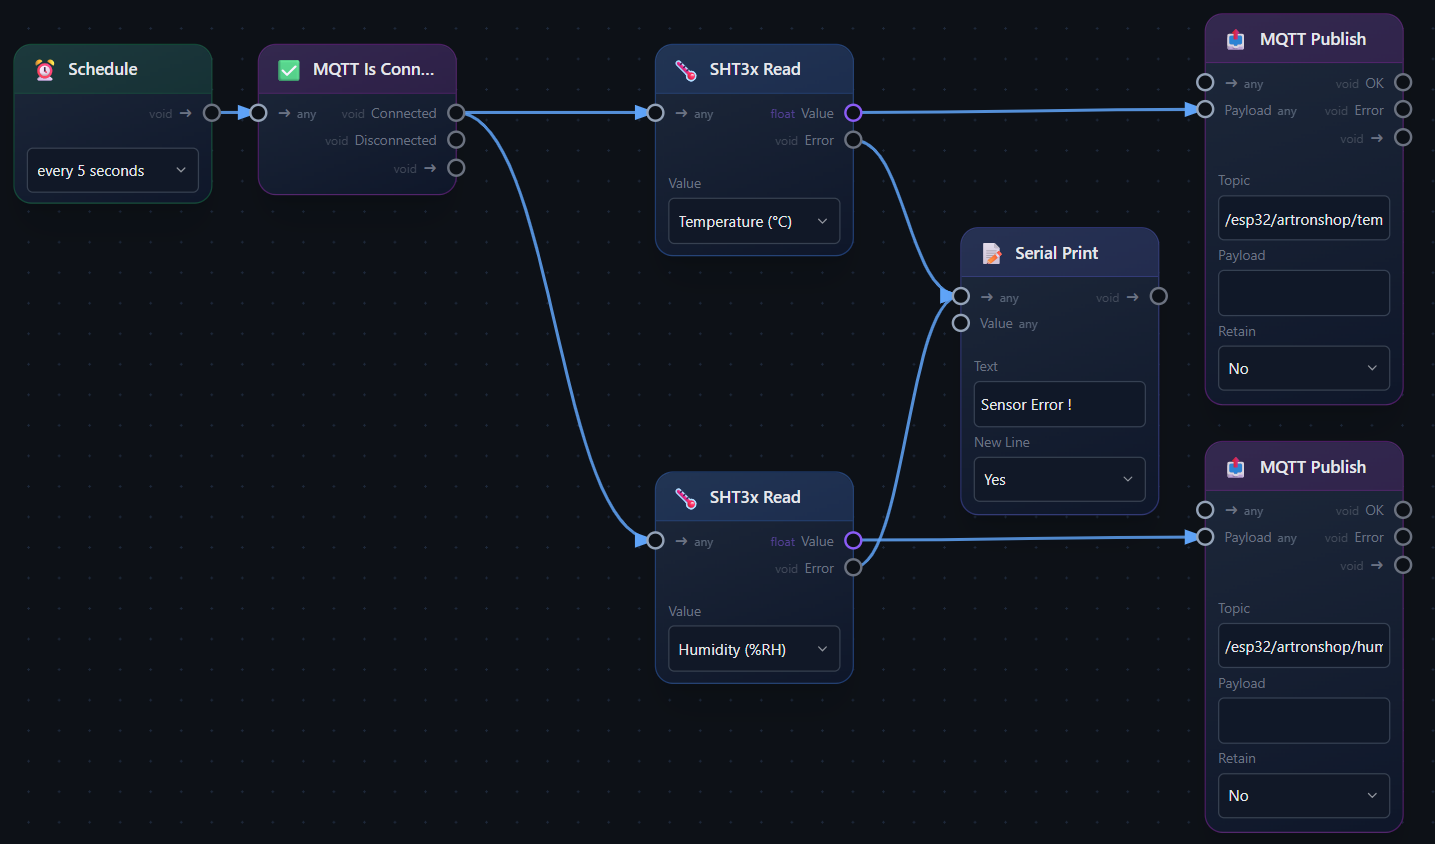The height and width of the screenshot is (844, 1435).
Task: Click OK output port on humidity MQTT Publish node
Action: tap(1403, 510)
